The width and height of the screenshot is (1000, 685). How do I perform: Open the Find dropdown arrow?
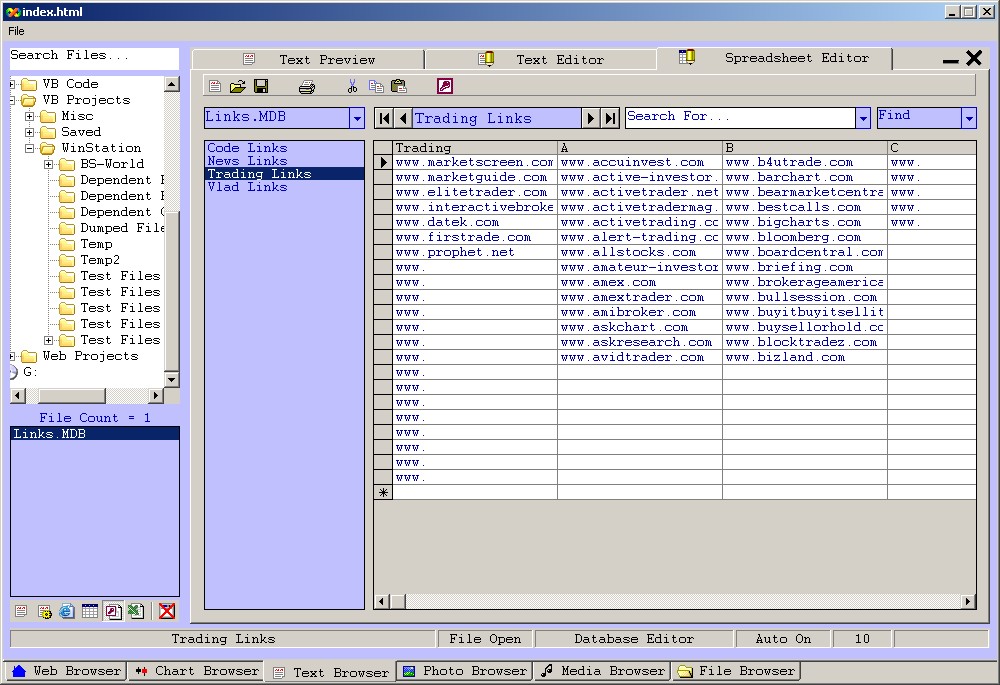(969, 118)
